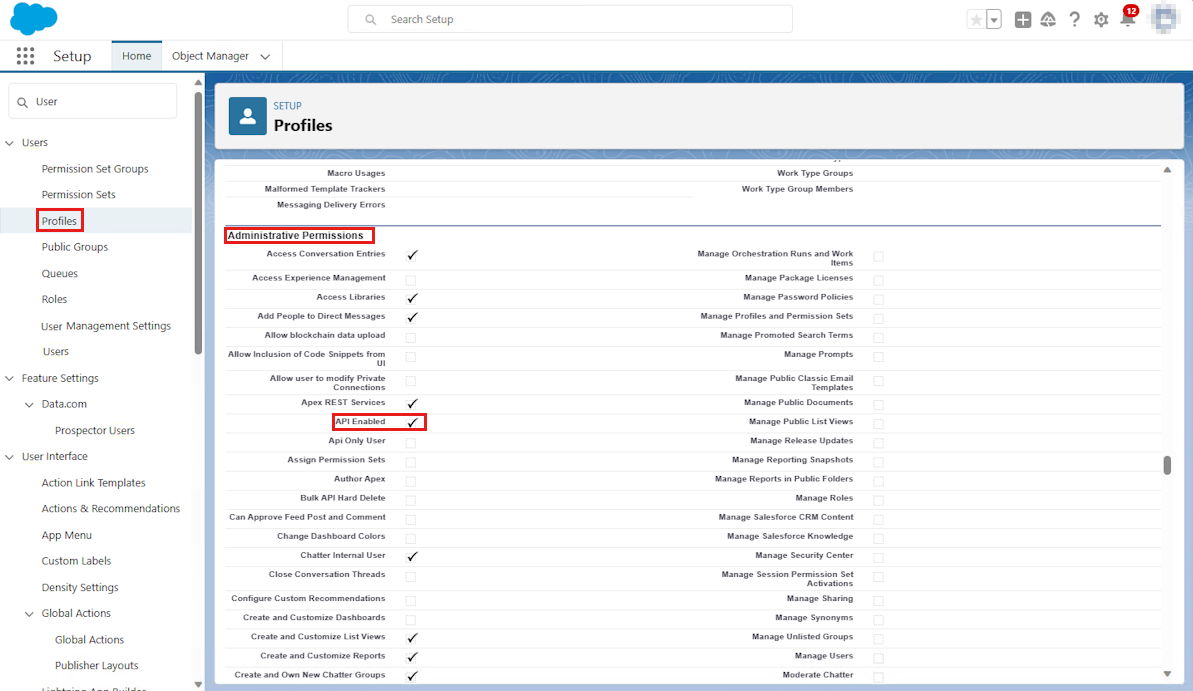Open Roles in sidebar
Screen dimensions: 1193x691
[x=54, y=300]
